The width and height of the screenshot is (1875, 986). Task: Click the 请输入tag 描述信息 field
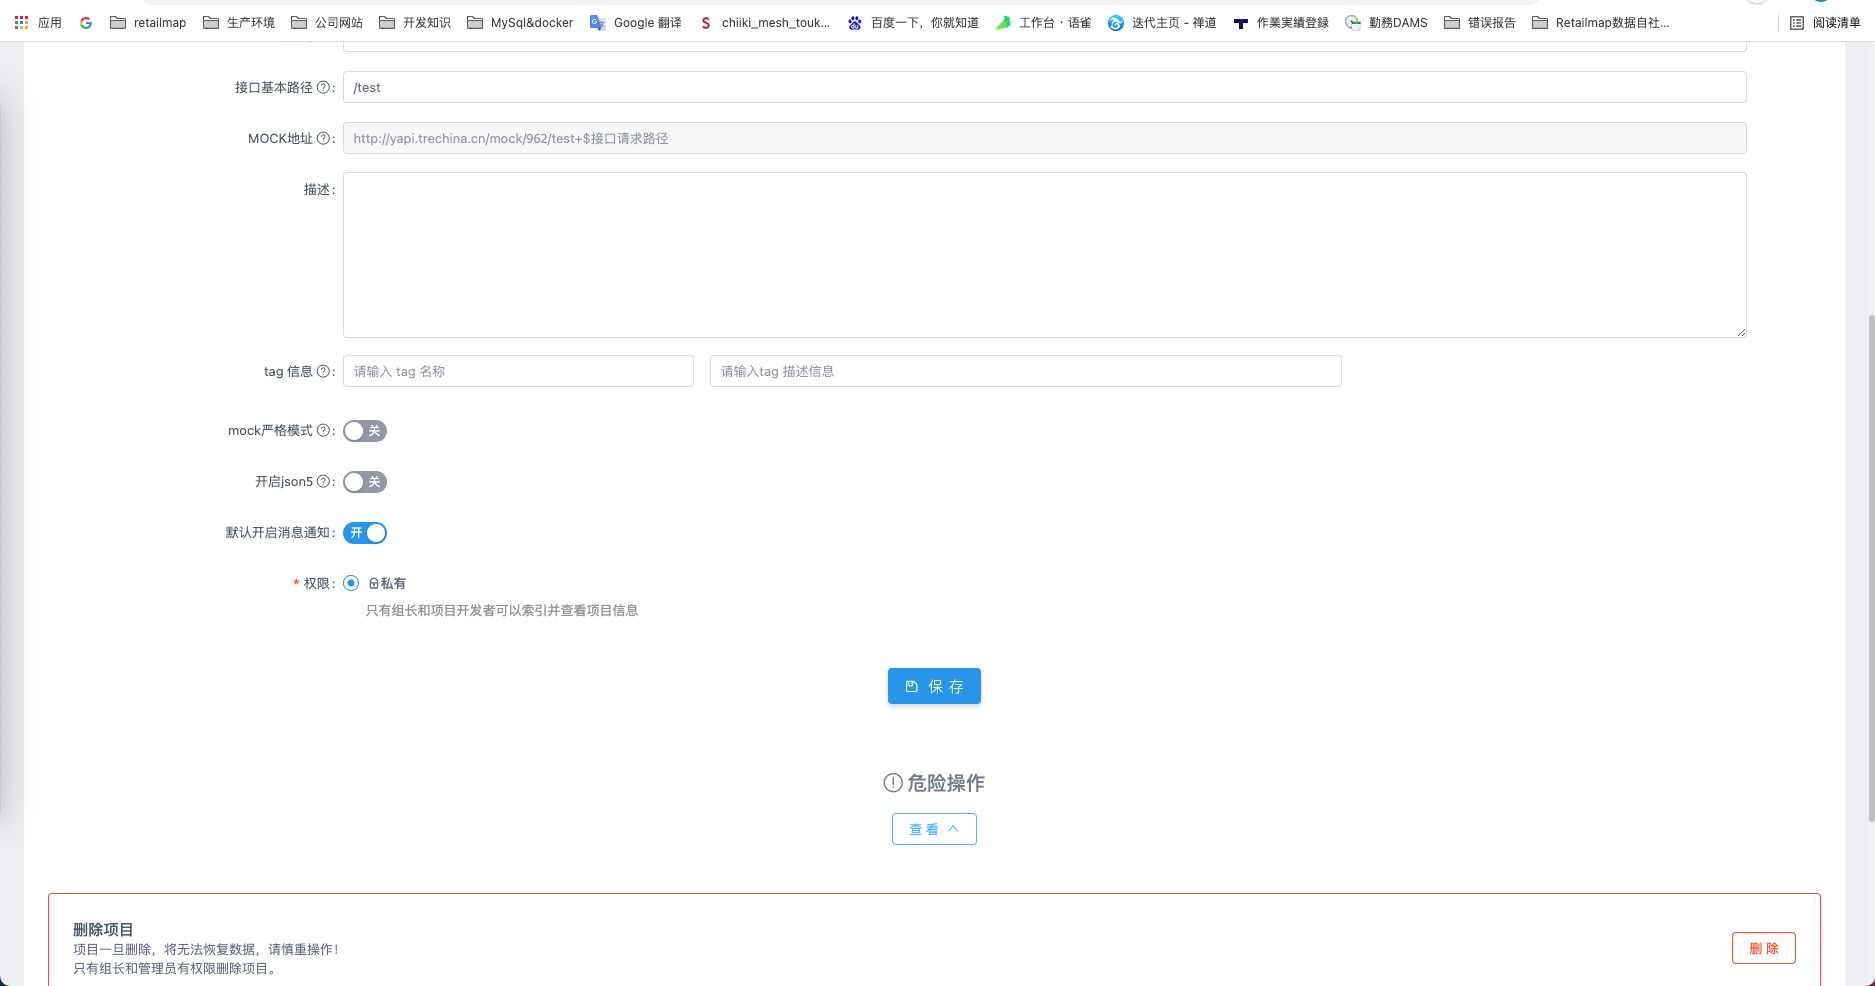point(1025,371)
